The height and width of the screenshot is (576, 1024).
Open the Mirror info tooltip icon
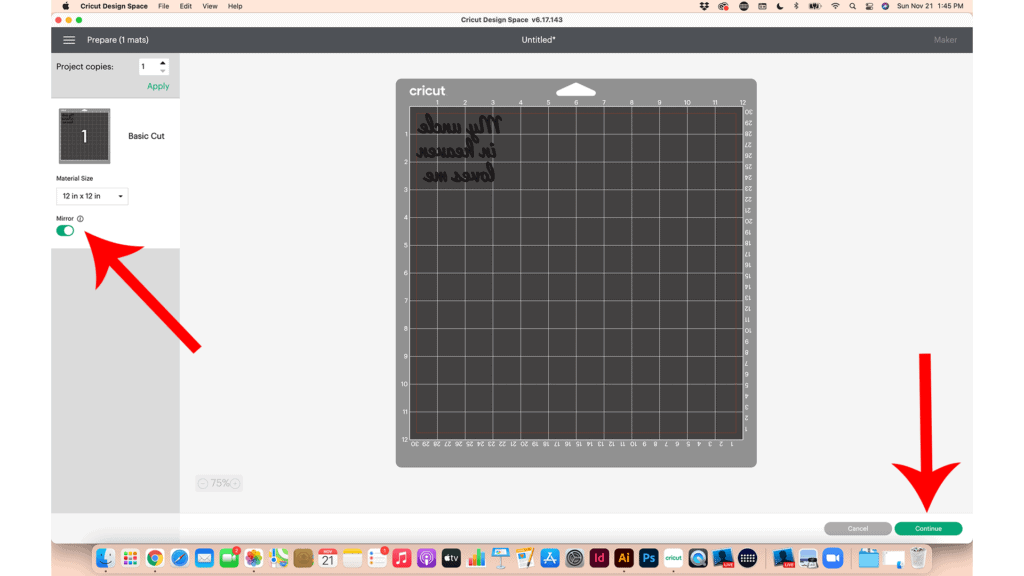[80, 219]
